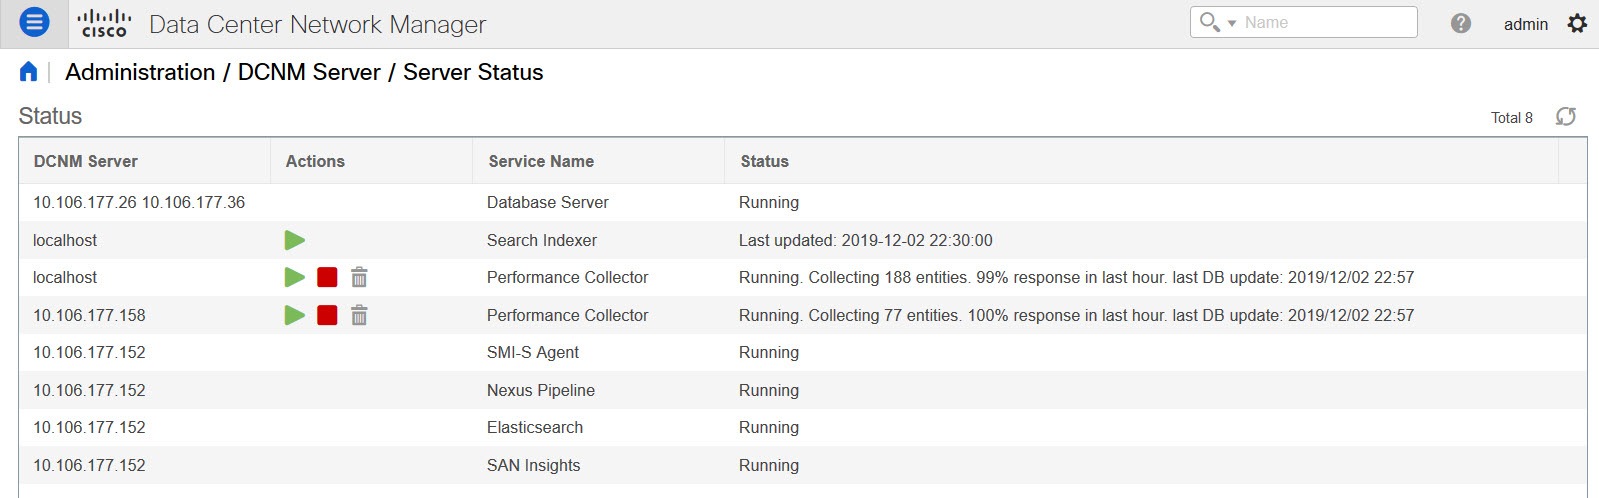The width and height of the screenshot is (1599, 498).
Task: Start localhost Performance Collector
Action: click(x=294, y=277)
